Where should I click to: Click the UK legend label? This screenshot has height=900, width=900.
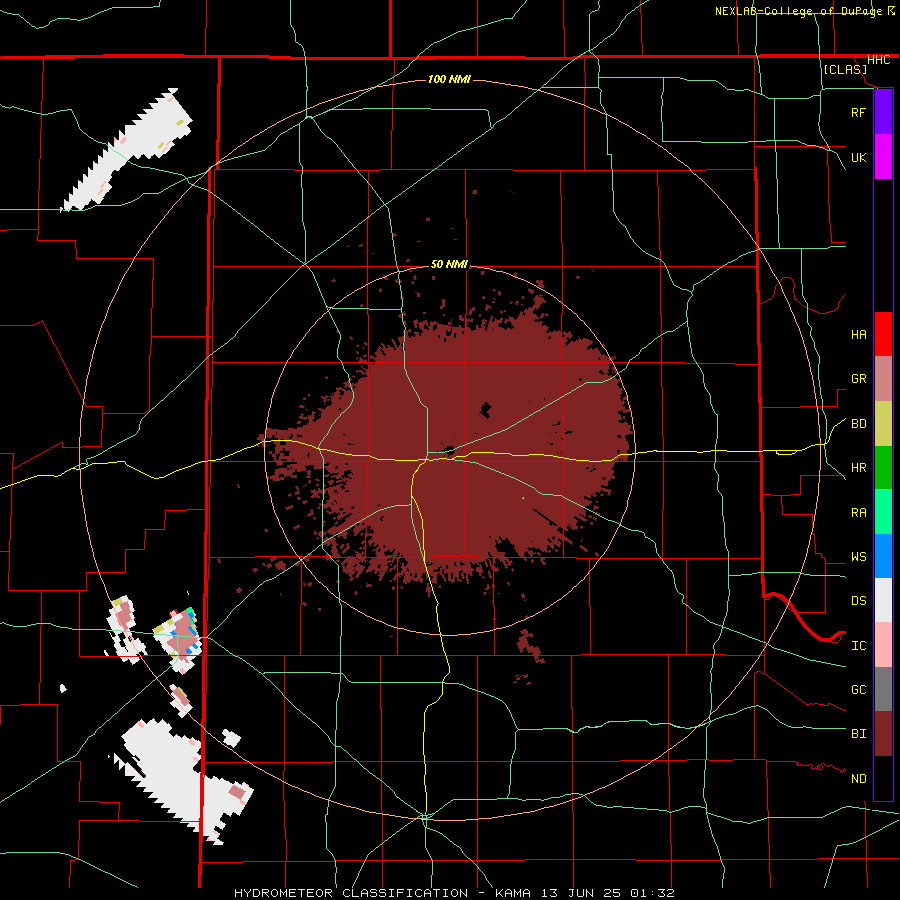tap(858, 157)
